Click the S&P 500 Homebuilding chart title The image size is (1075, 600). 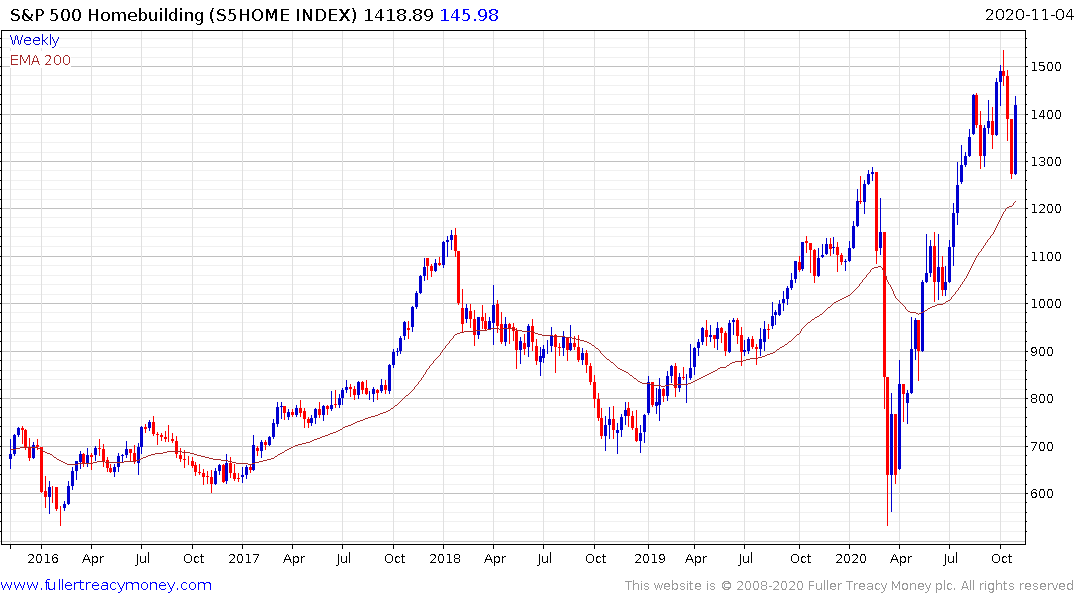point(184,15)
